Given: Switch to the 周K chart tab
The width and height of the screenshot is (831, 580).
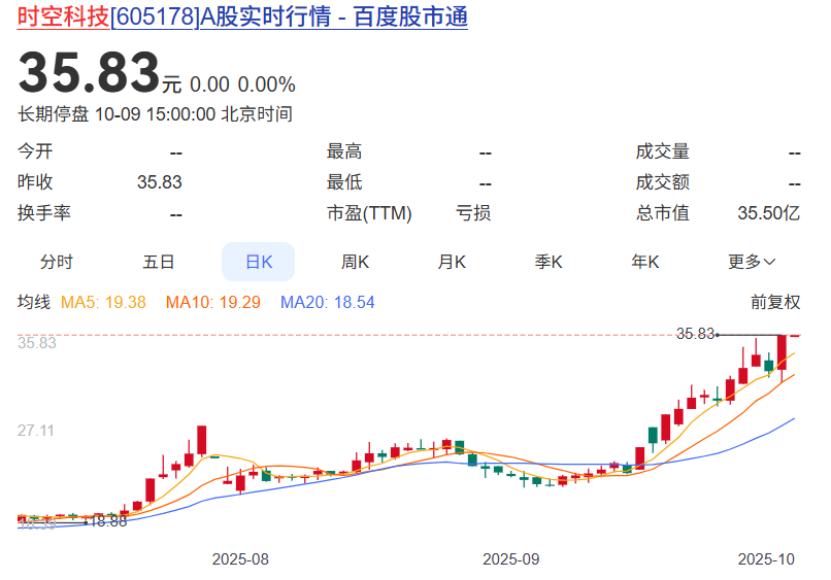Looking at the screenshot, I should click(x=355, y=261).
